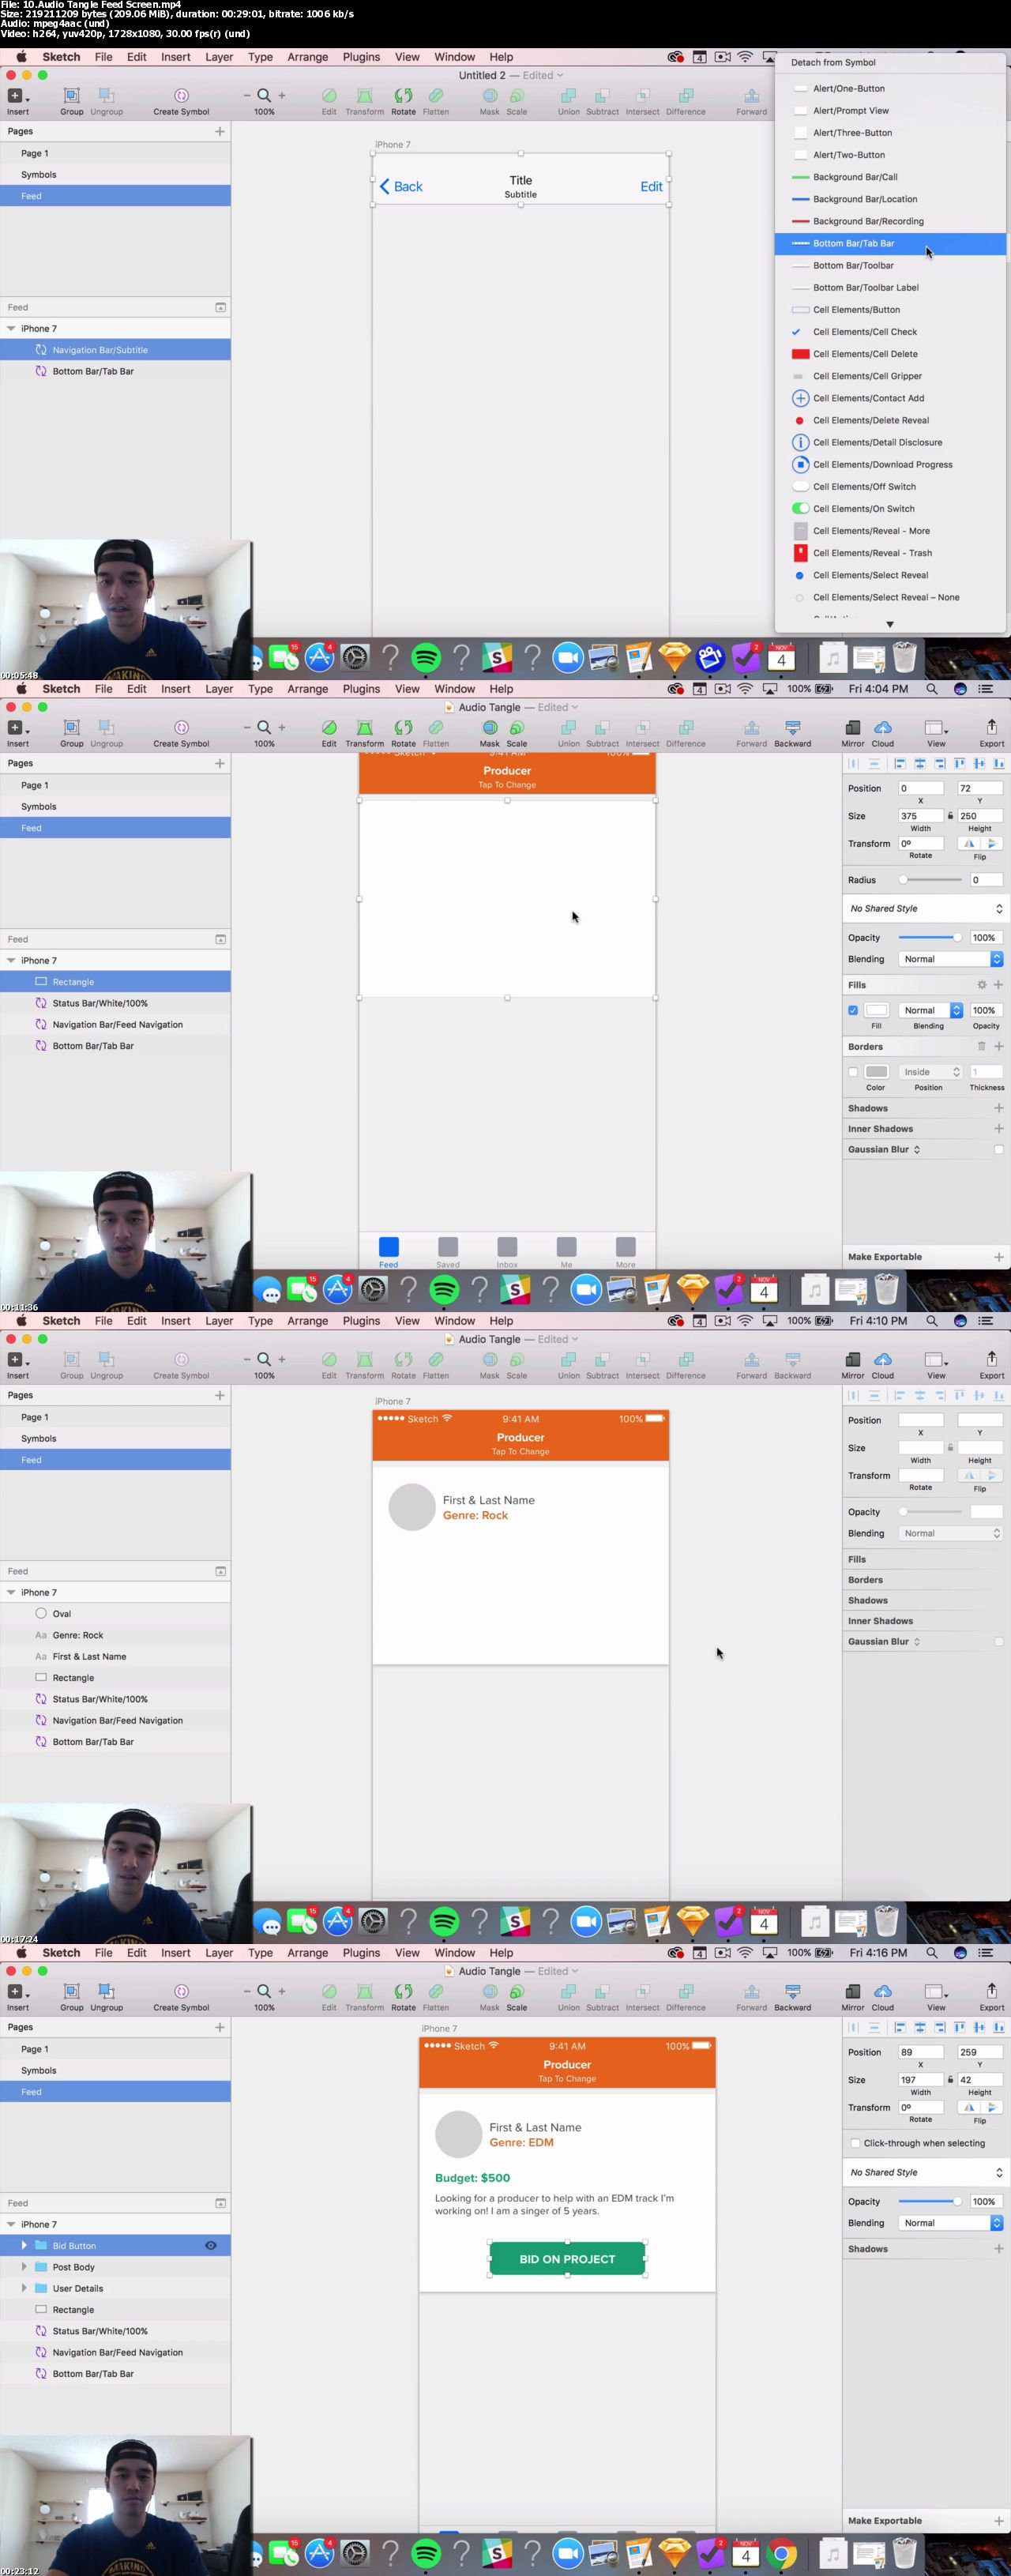The image size is (1011, 2576).
Task: Hide the Bid Button layer using the eye icon
Action: click(210, 2245)
